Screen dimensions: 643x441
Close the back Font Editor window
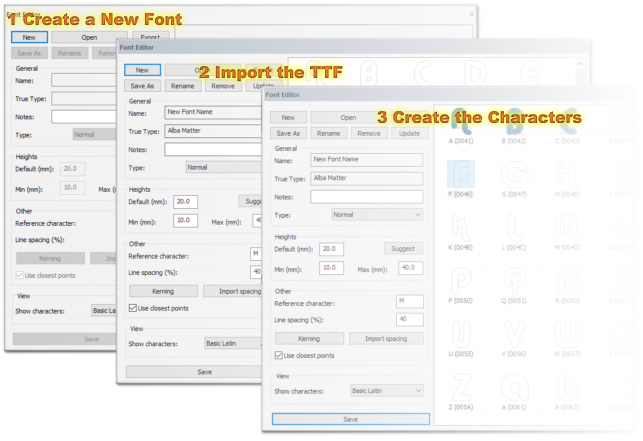pyautogui.click(x=472, y=14)
